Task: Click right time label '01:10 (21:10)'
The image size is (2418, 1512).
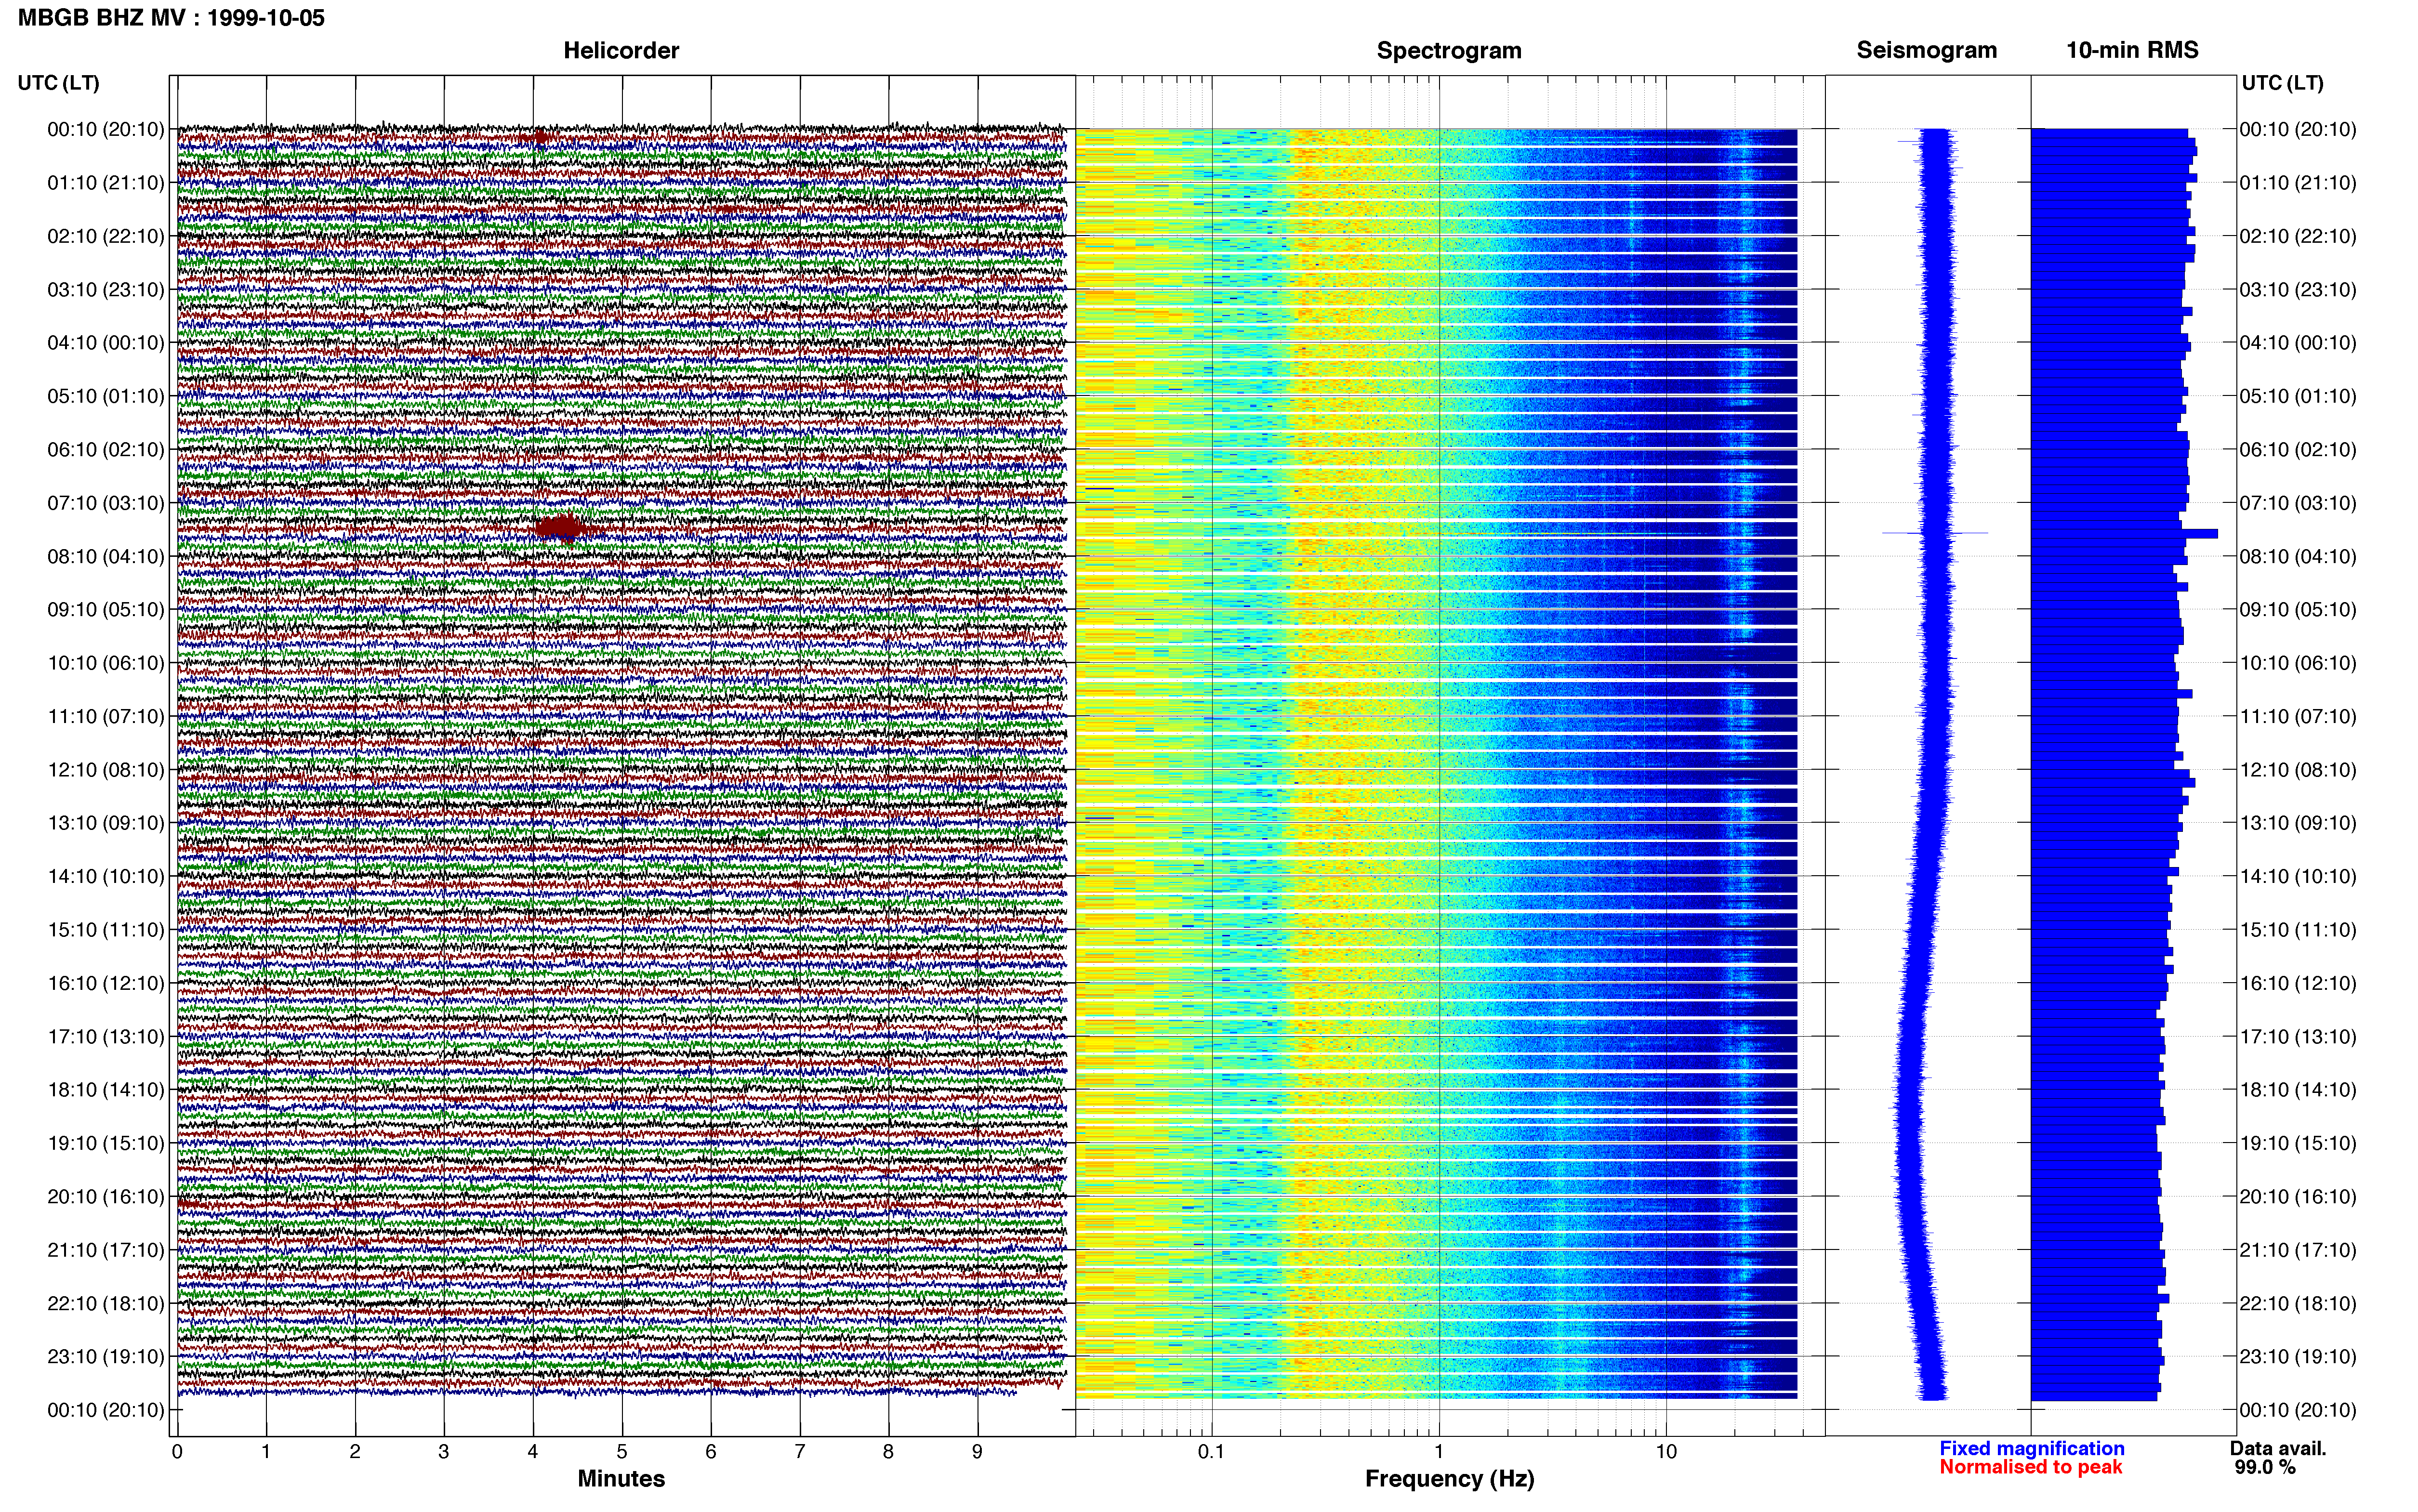Action: tap(2298, 183)
